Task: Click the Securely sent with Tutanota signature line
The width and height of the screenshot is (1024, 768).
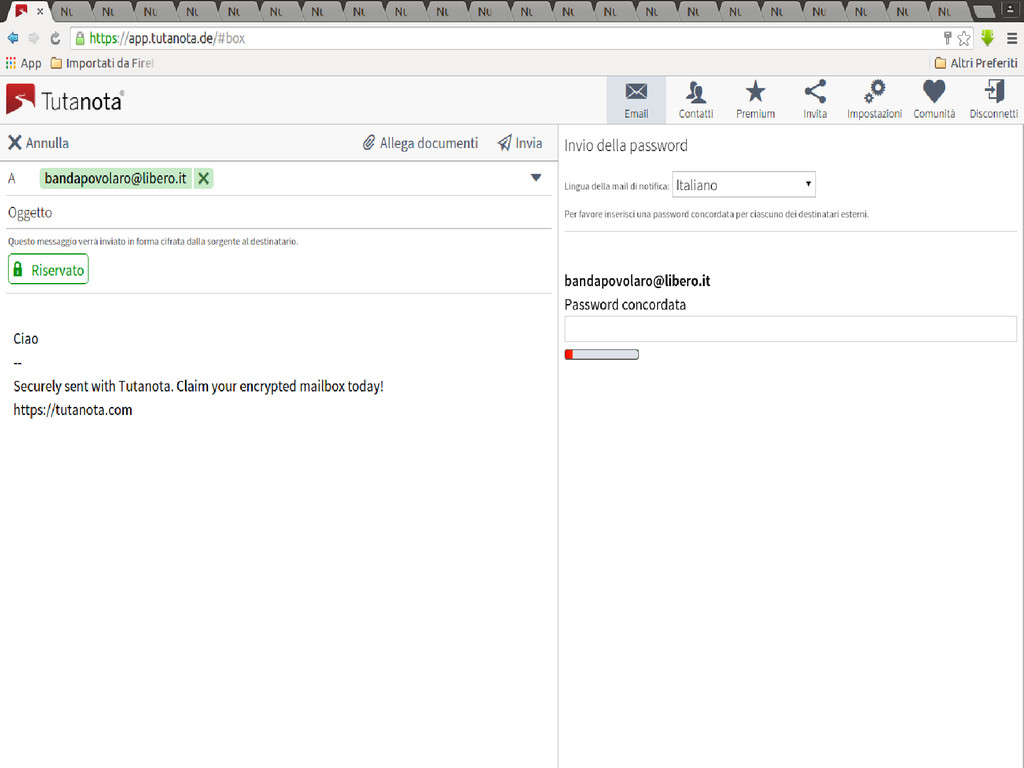Action: coord(199,387)
